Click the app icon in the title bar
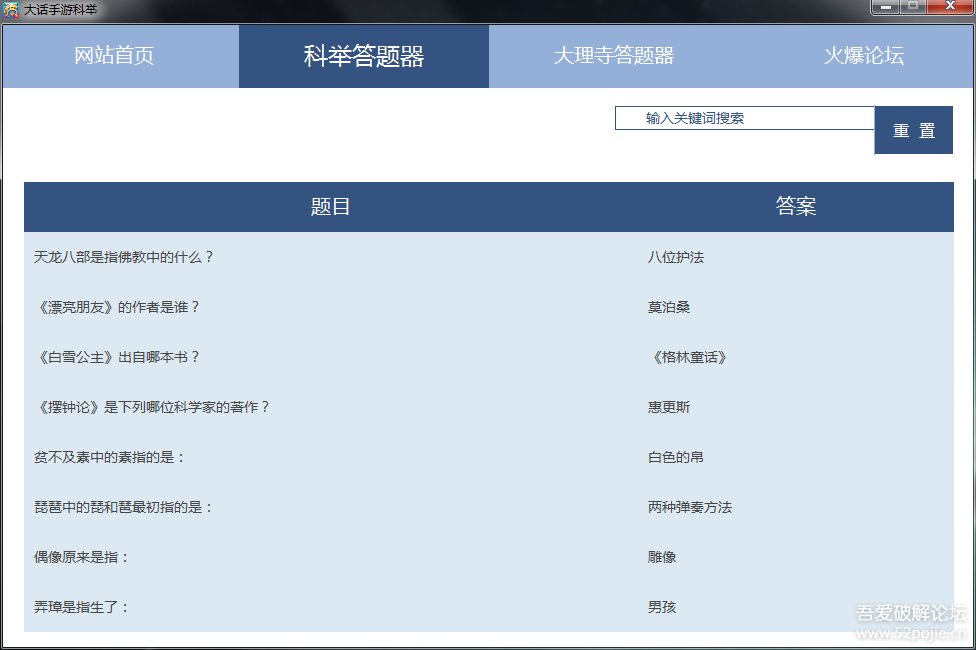 tap(11, 9)
